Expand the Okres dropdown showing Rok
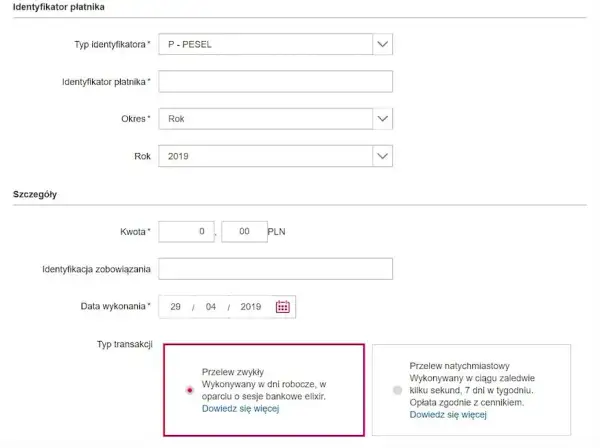600x448 pixels. click(x=276, y=119)
